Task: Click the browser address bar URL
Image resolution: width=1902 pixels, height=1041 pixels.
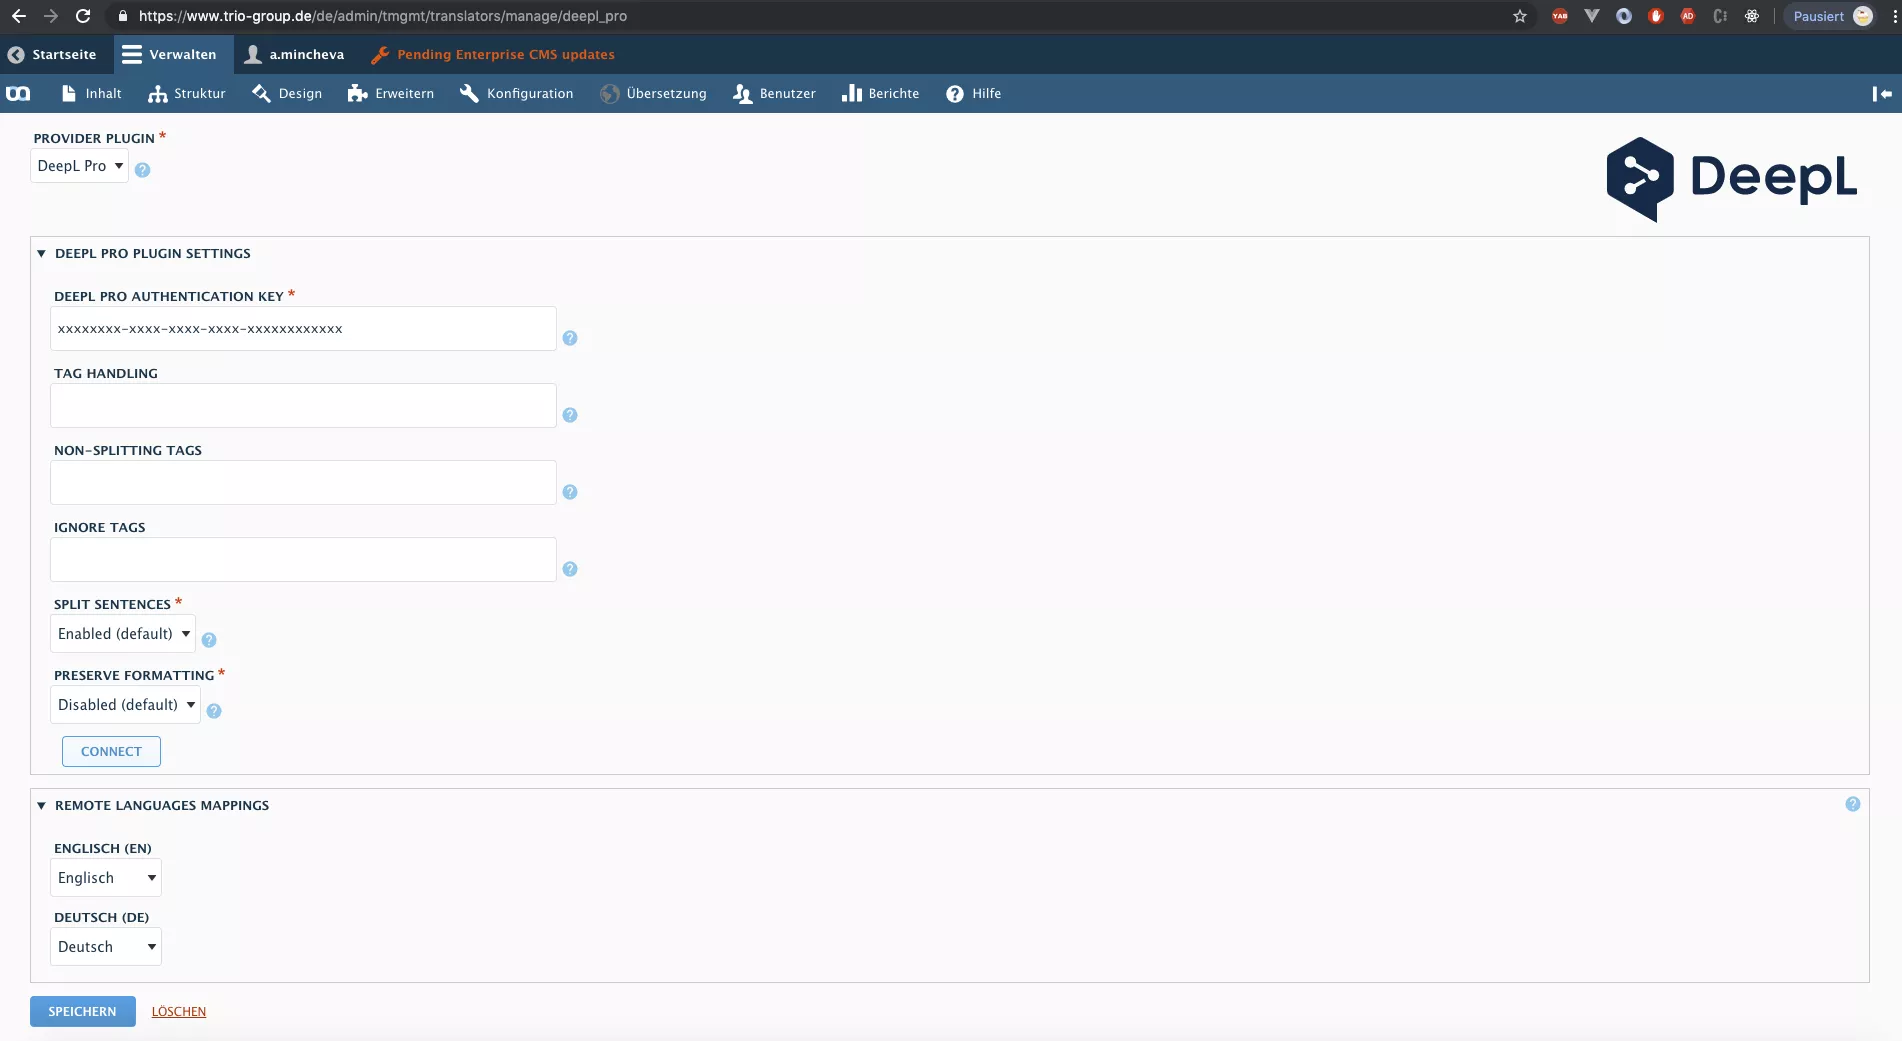Action: click(x=383, y=16)
